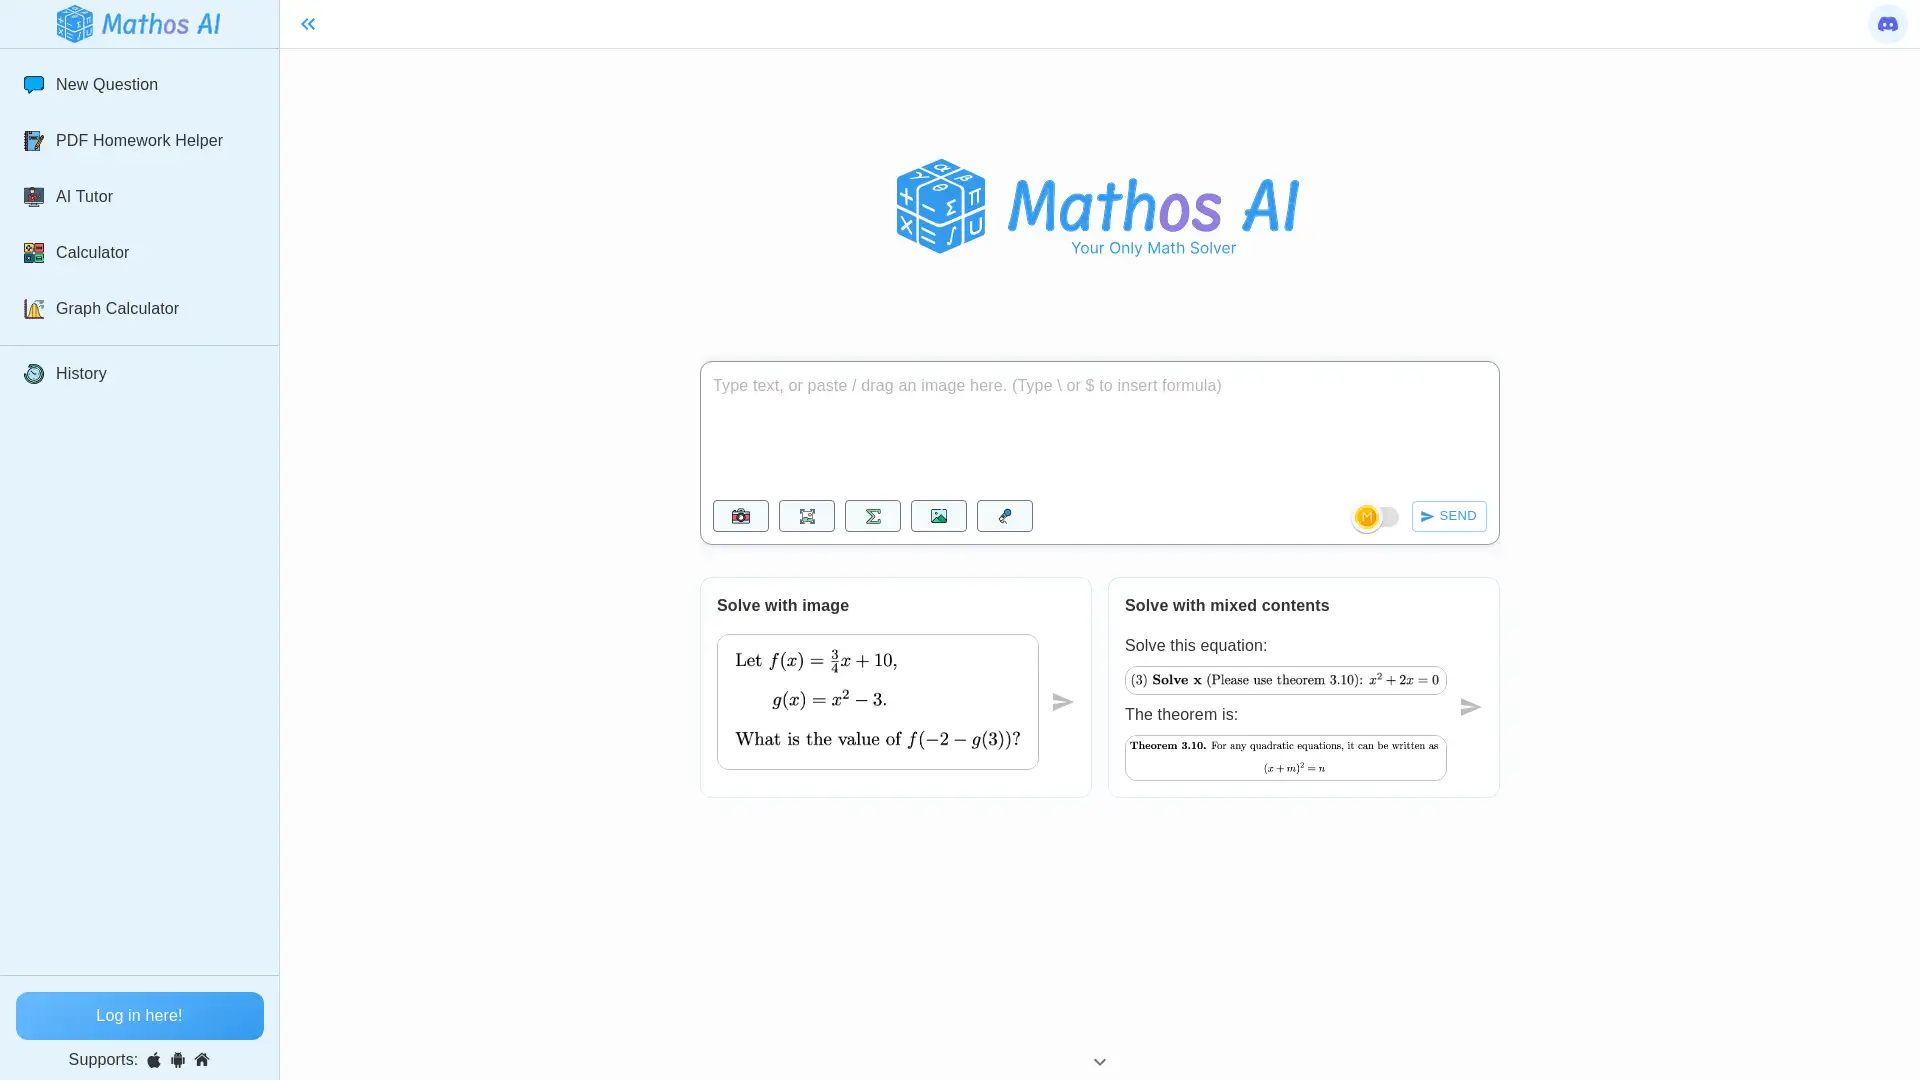Viewport: 1920px width, 1080px height.
Task: Click the Log in here button
Action: click(x=140, y=1015)
